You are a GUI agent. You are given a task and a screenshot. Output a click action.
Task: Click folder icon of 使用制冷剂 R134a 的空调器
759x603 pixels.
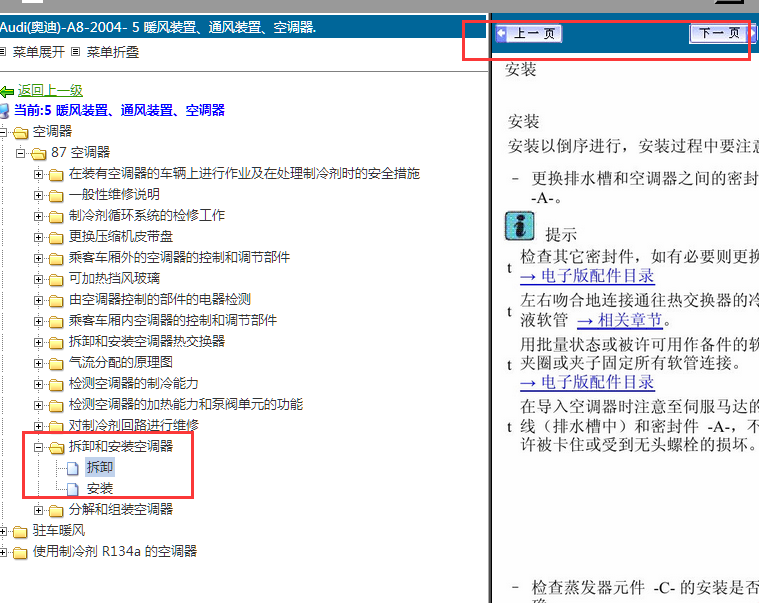[20, 553]
